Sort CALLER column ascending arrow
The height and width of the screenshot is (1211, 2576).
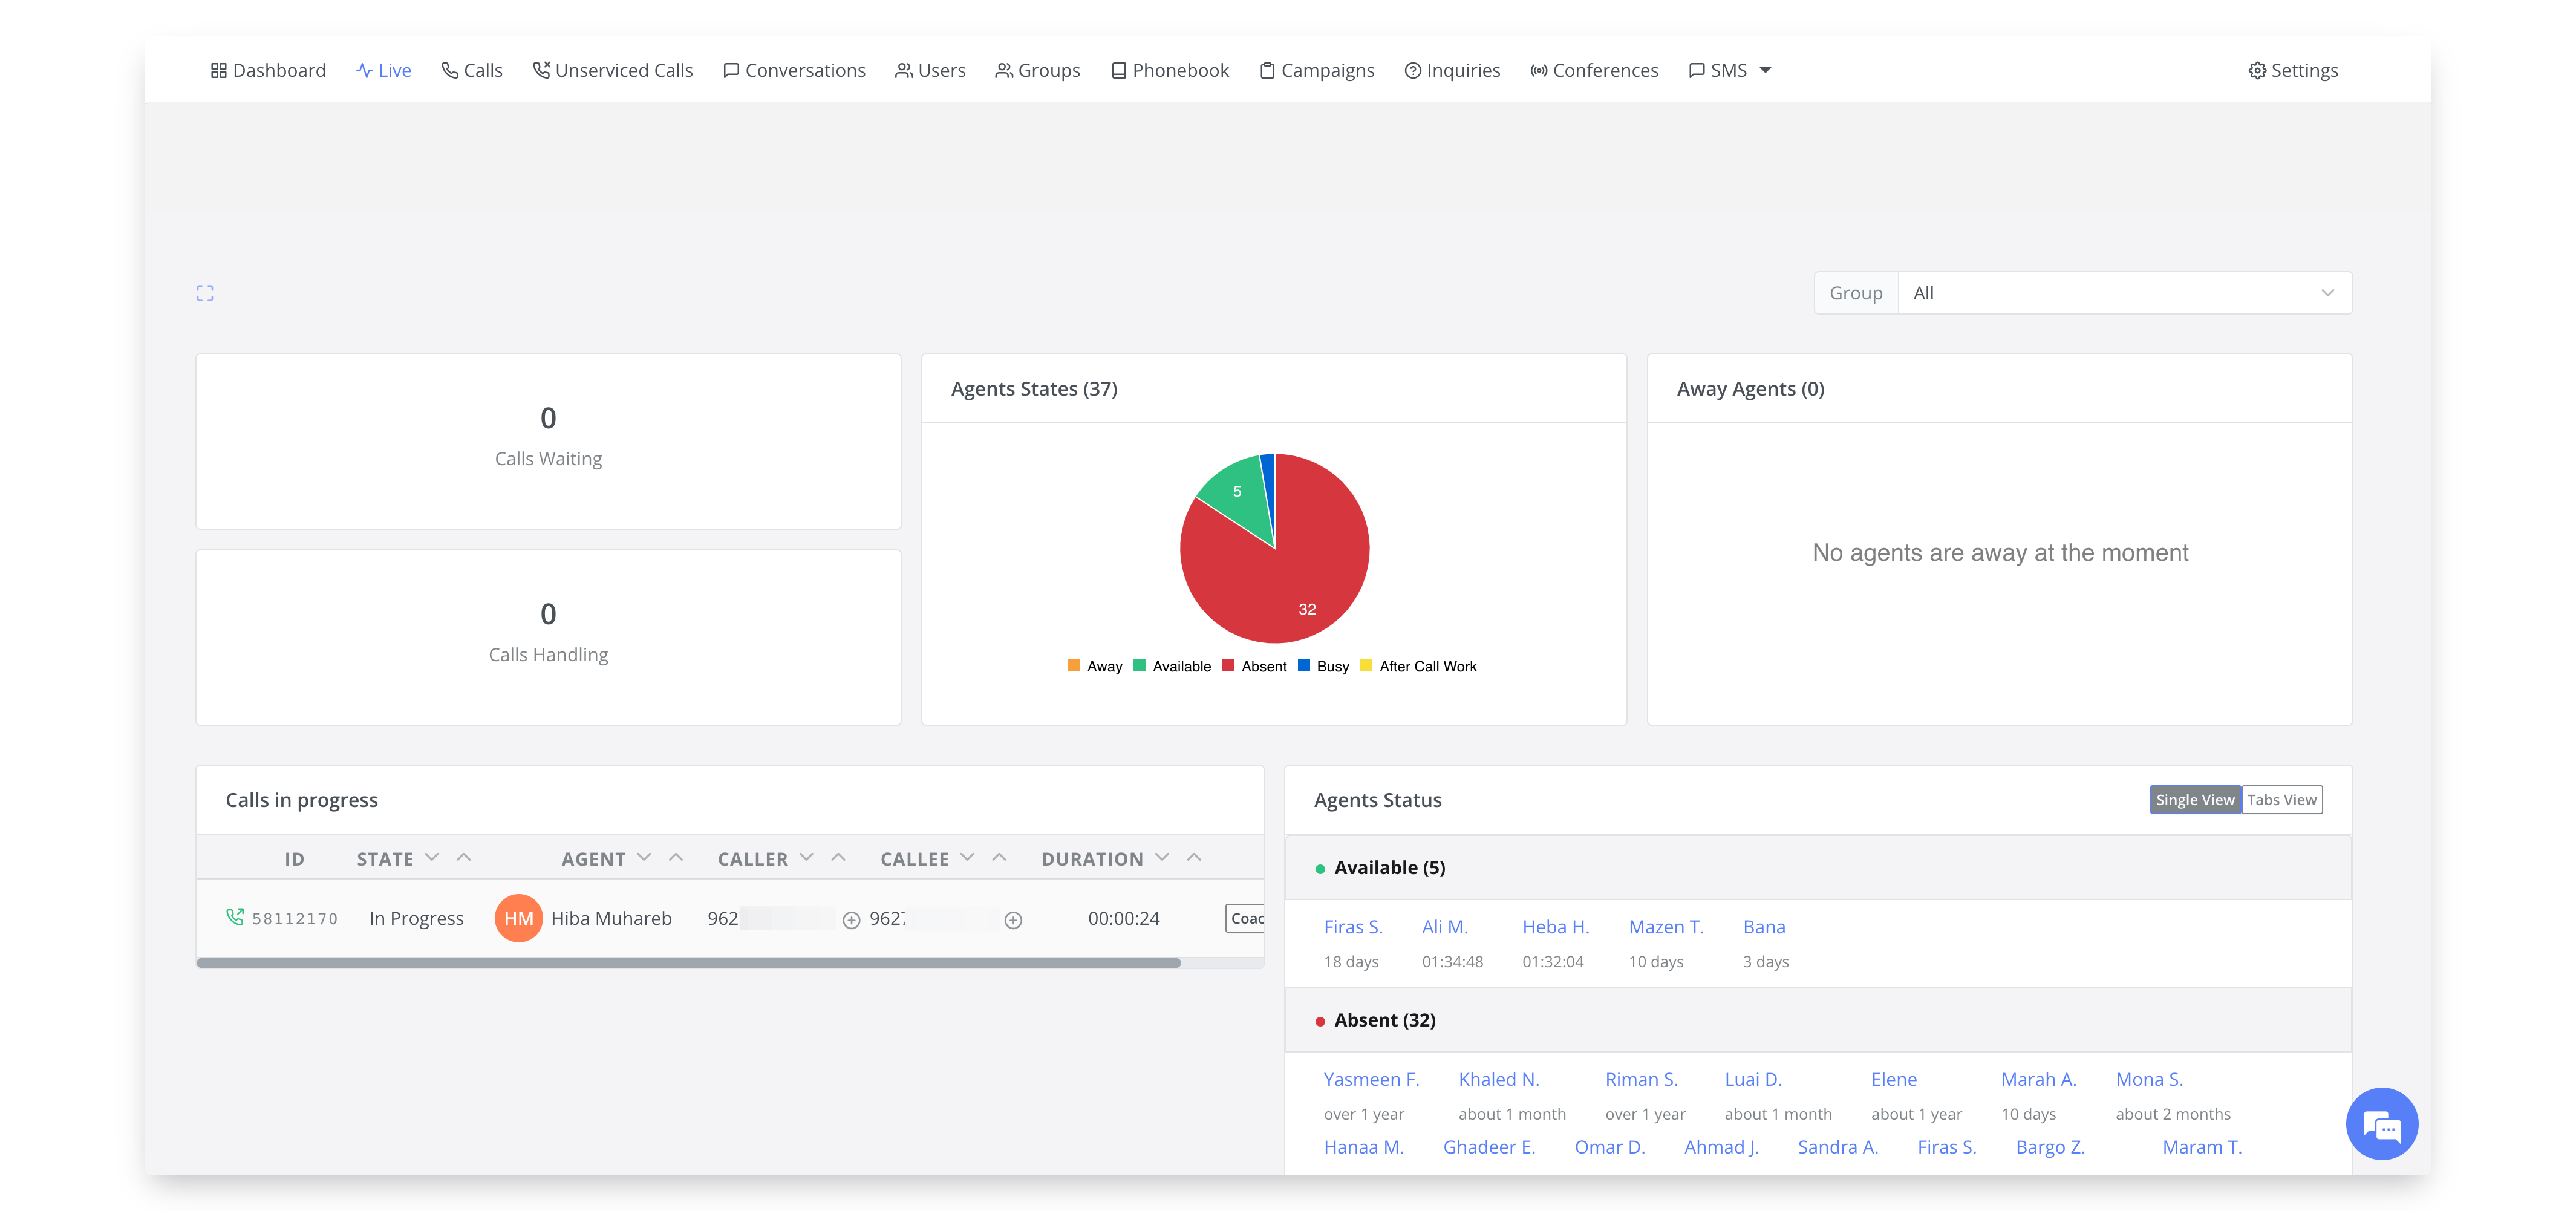click(838, 857)
